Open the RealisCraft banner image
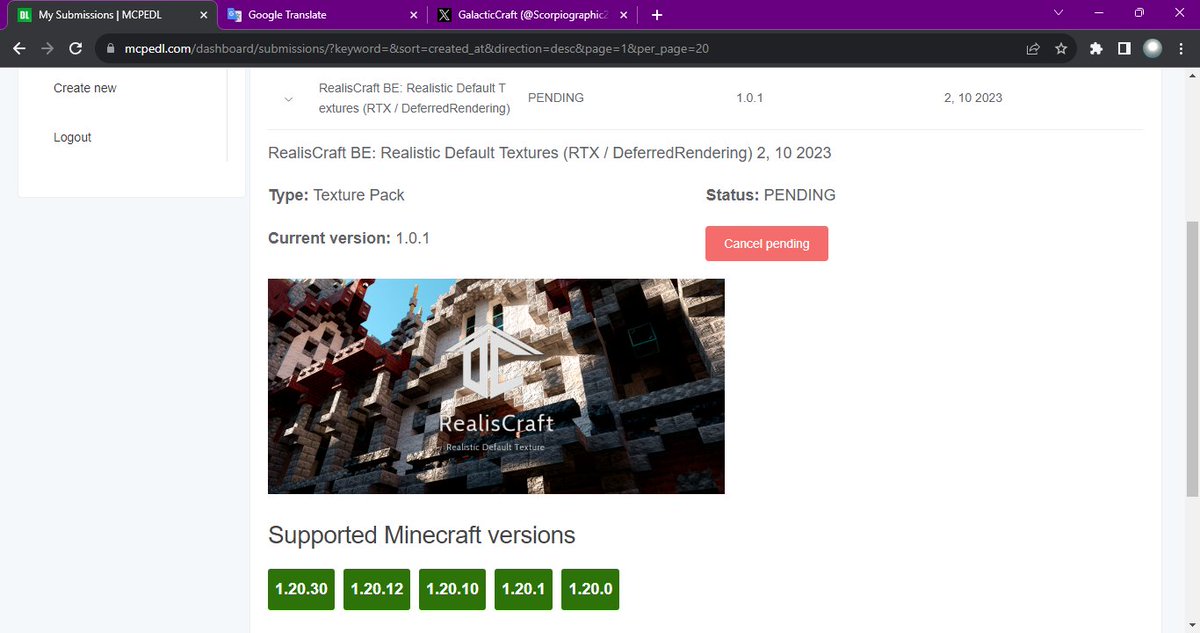This screenshot has height=633, width=1200. 496,386
